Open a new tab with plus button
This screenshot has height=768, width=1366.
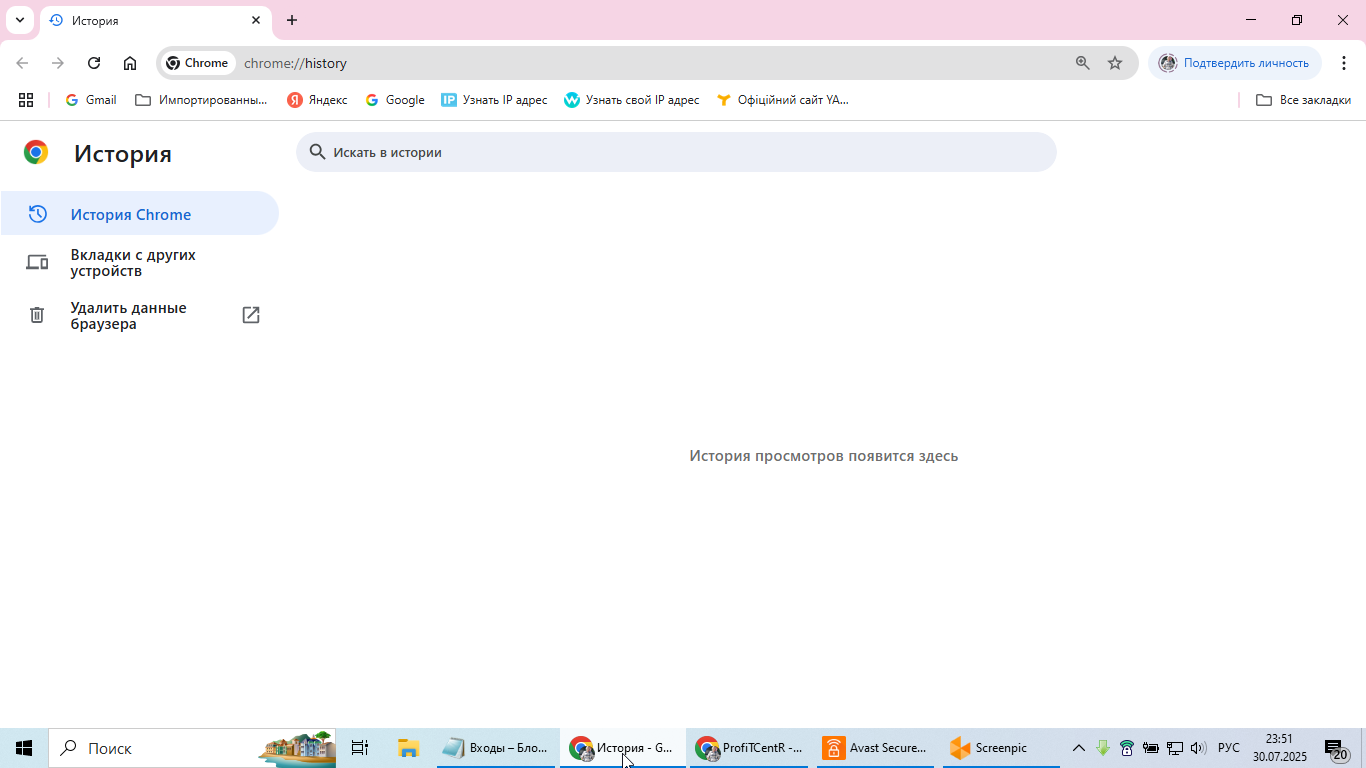292,20
